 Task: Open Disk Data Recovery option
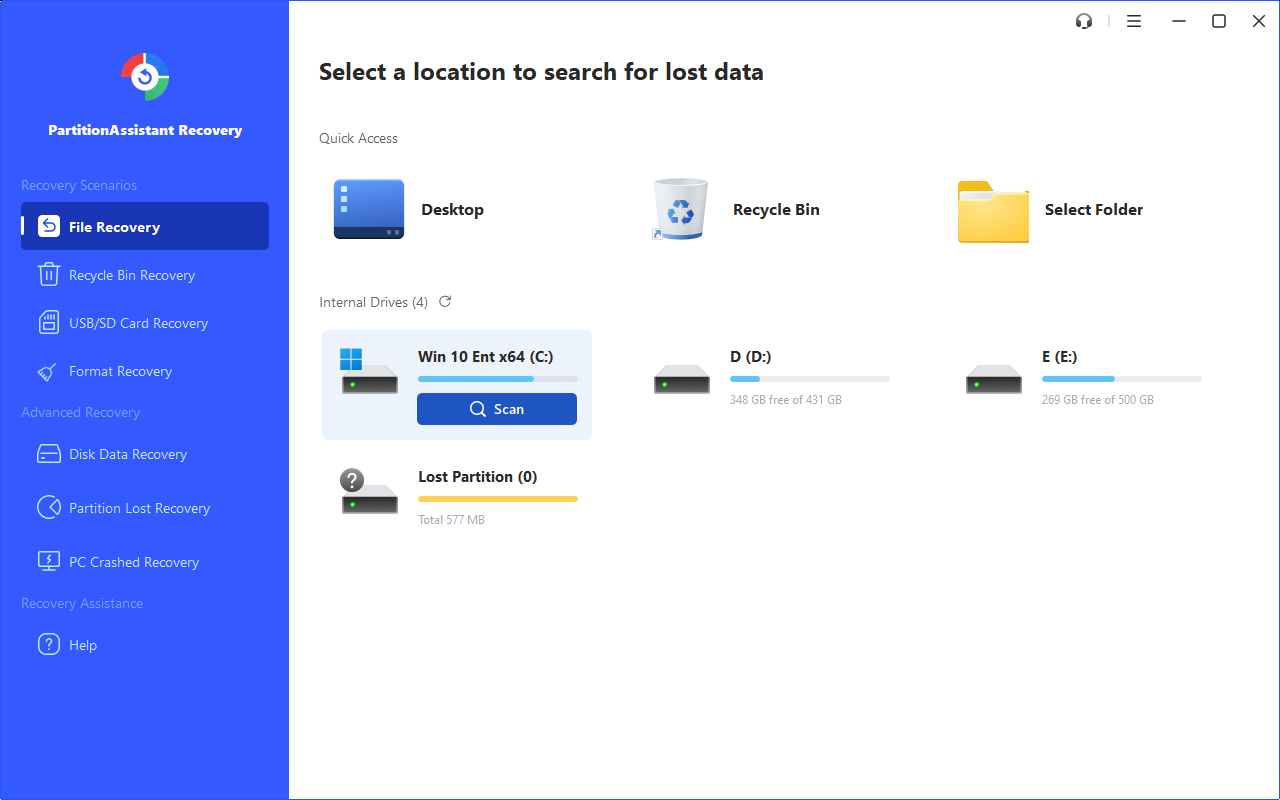coord(145,454)
